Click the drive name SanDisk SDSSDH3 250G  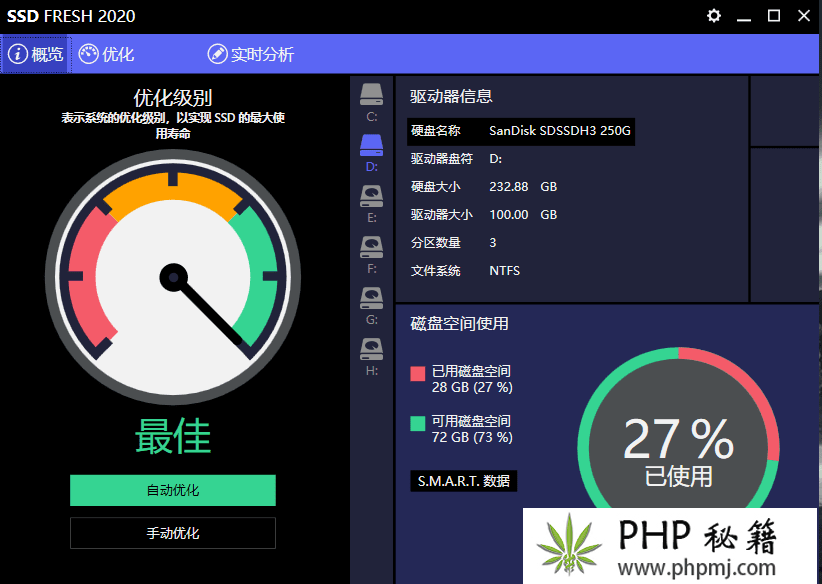[559, 131]
